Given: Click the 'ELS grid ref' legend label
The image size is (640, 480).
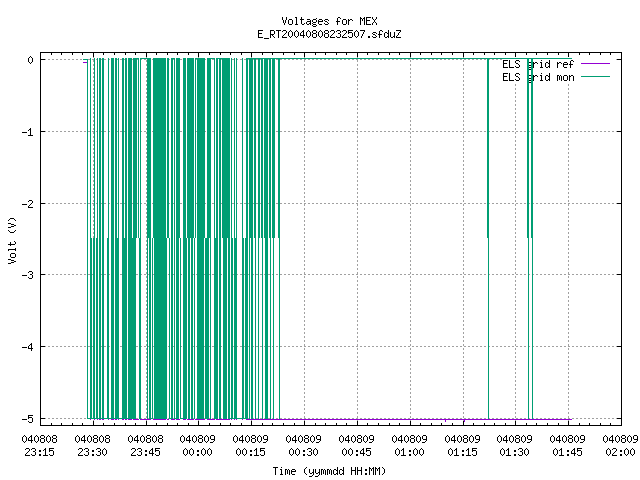Looking at the screenshot, I should pyautogui.click(x=538, y=64).
